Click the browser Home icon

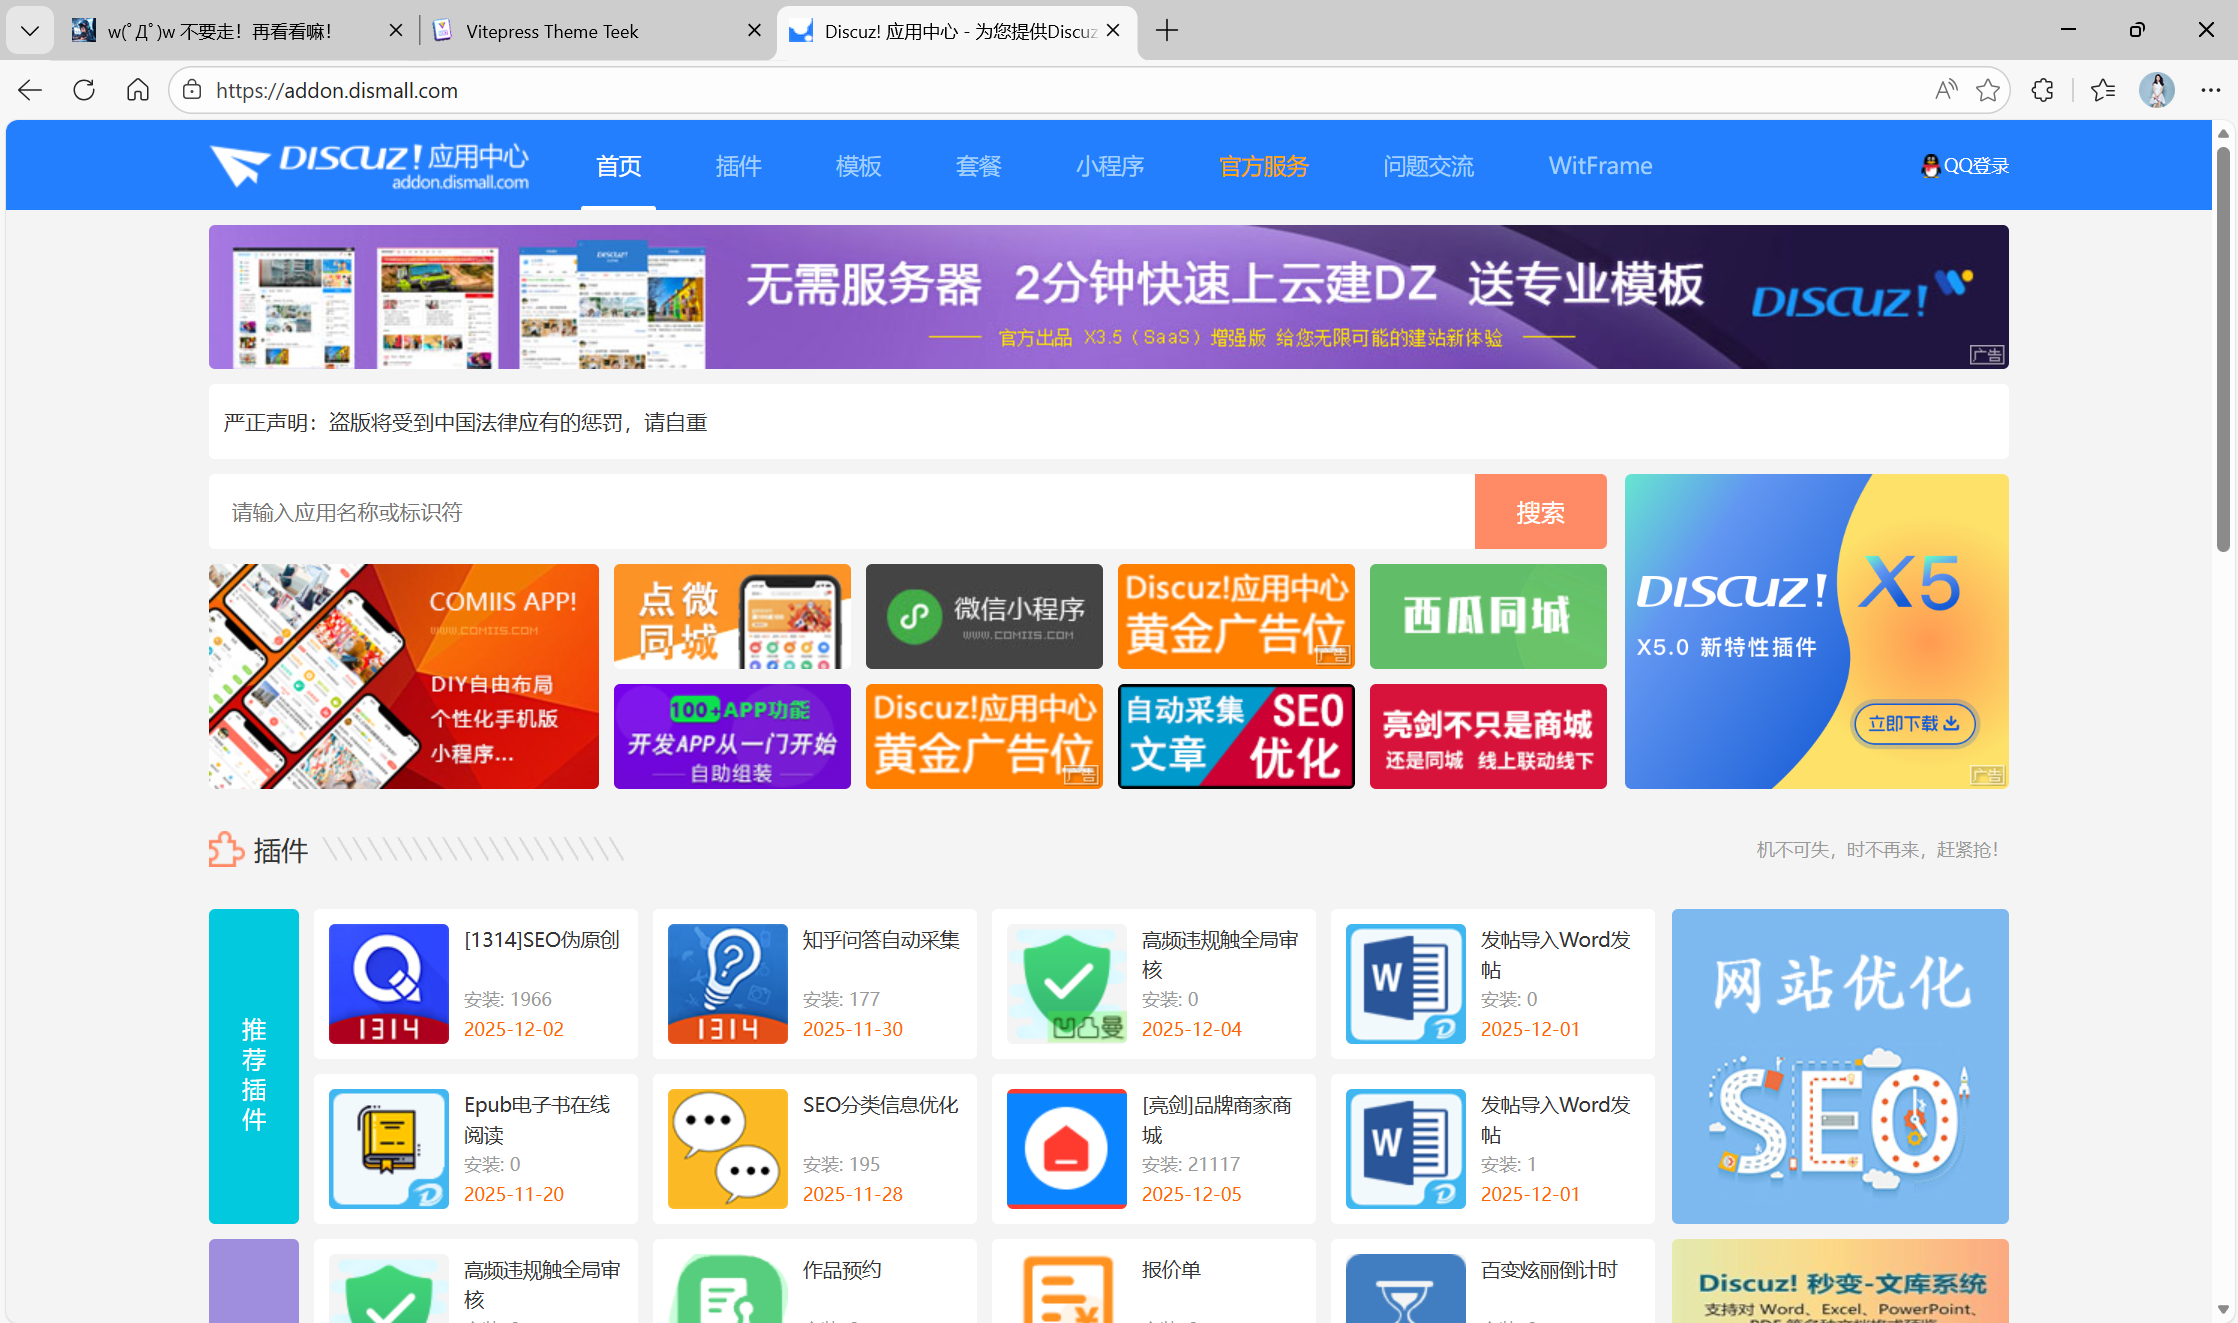(138, 90)
